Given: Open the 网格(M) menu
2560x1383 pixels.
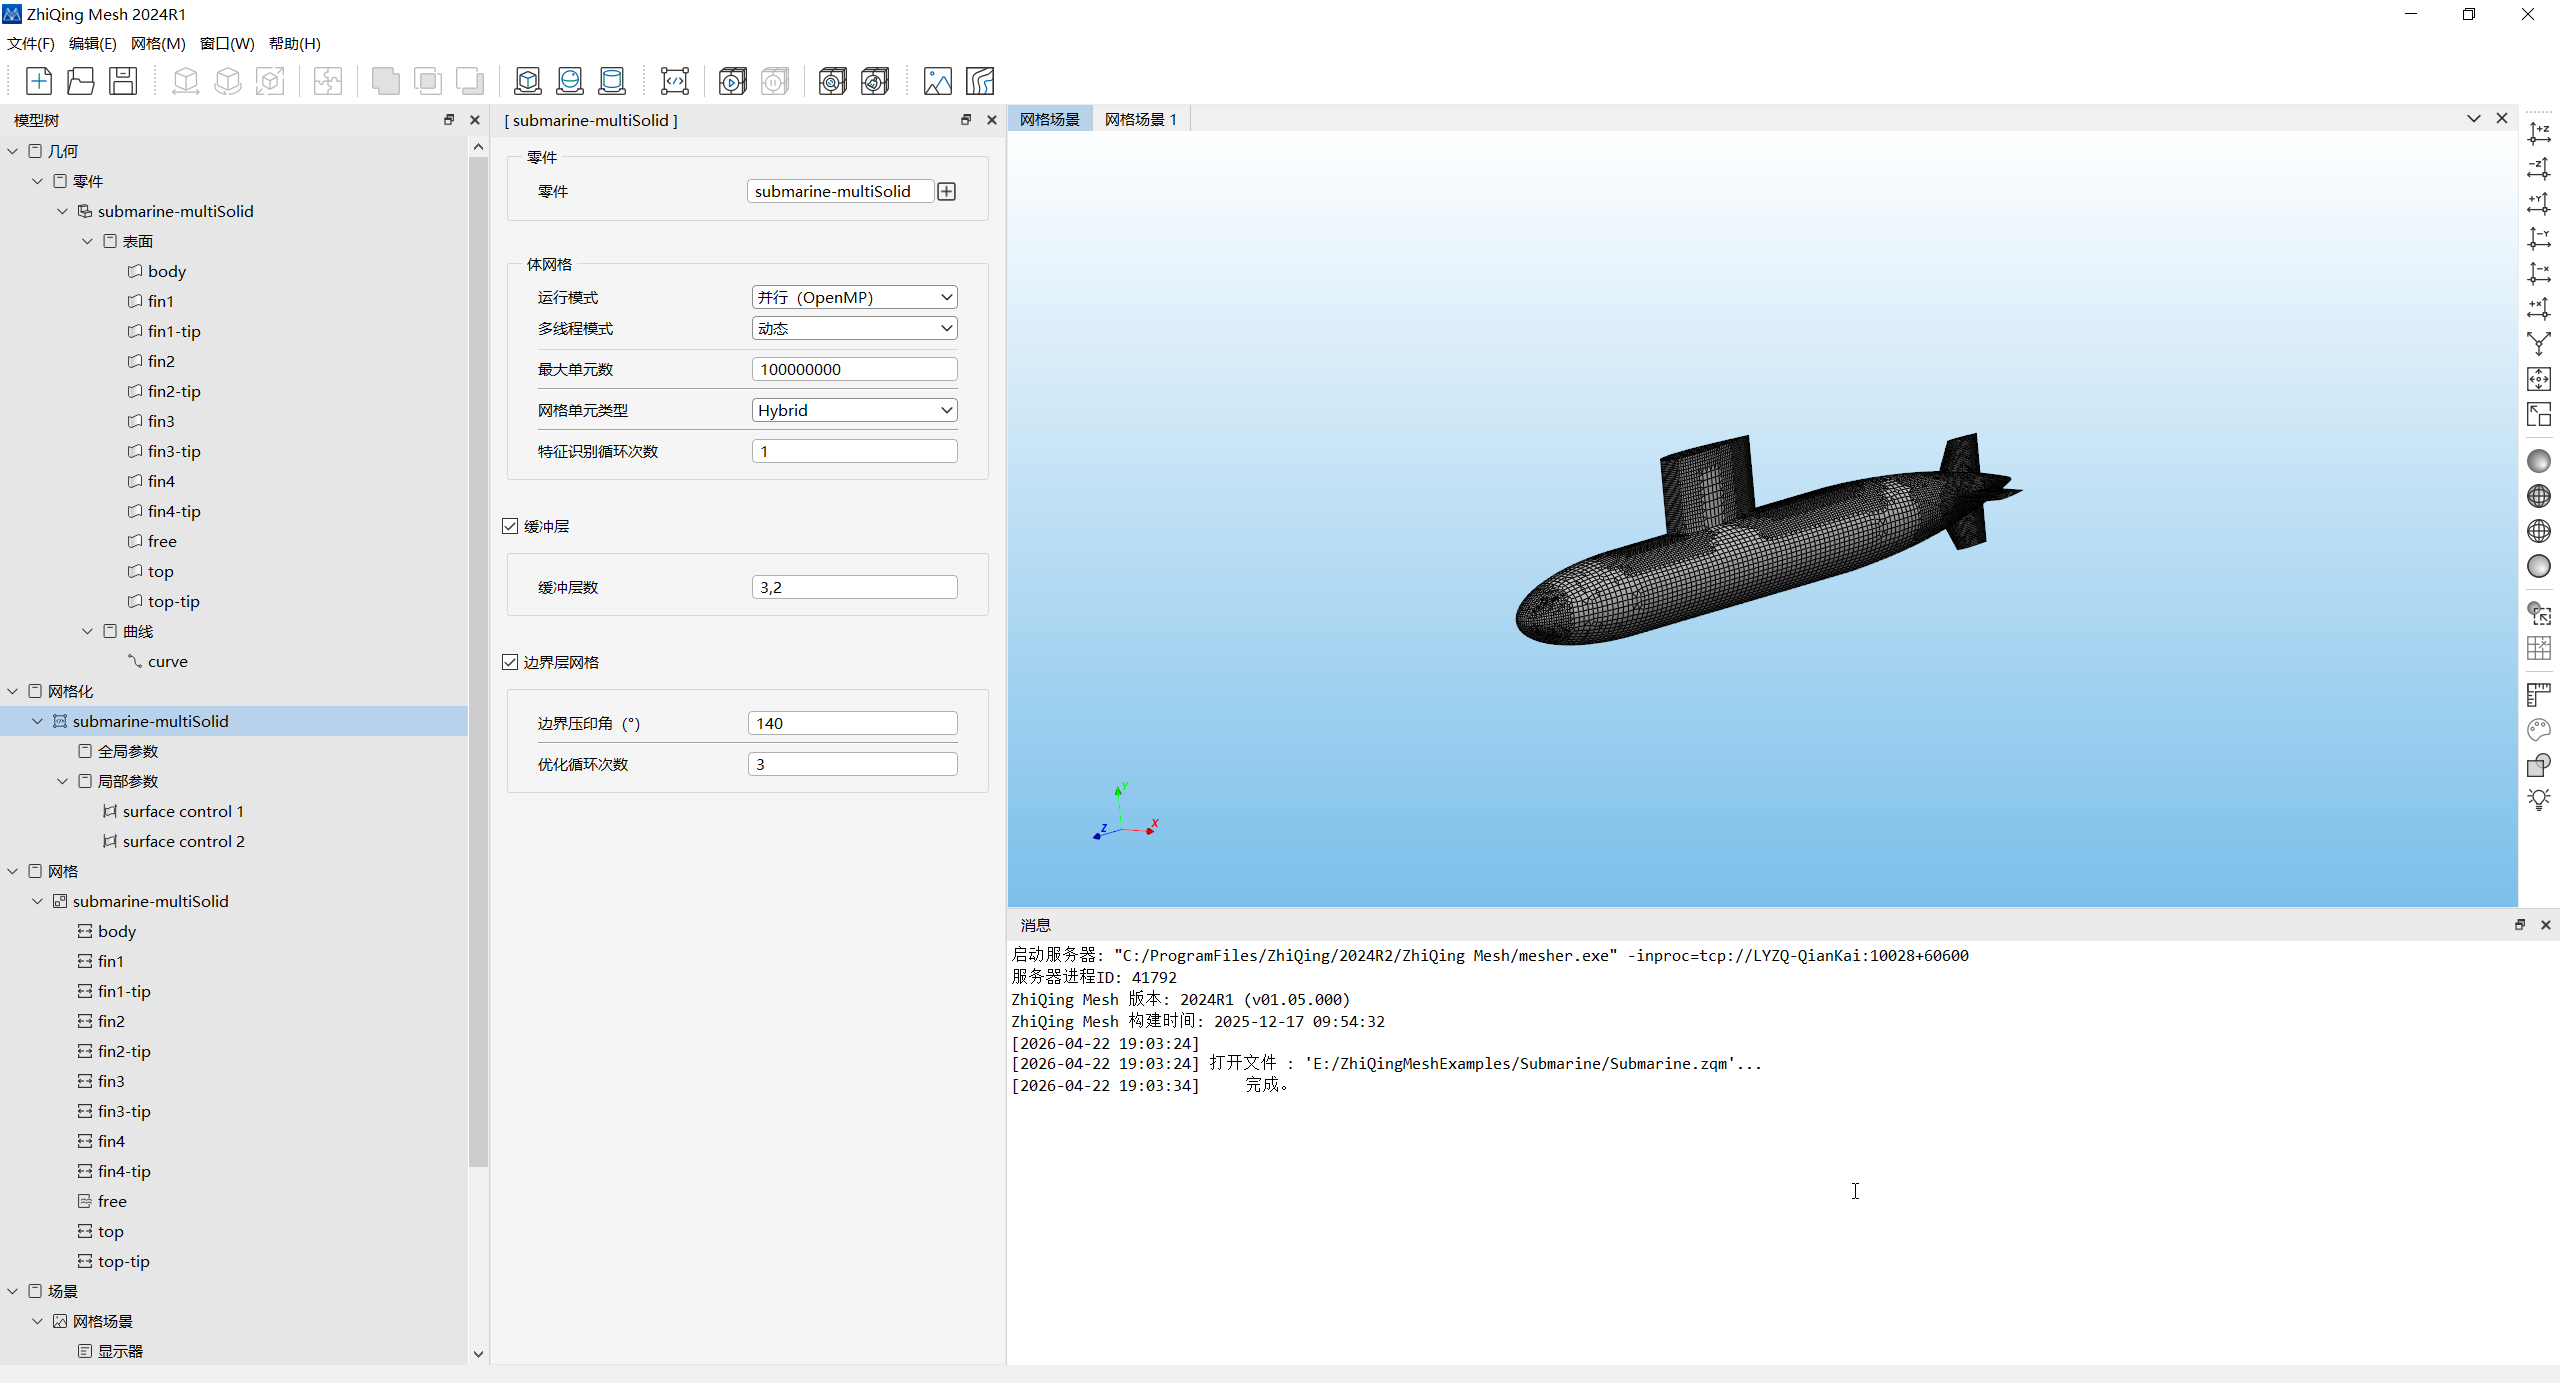Looking at the screenshot, I should (158, 43).
